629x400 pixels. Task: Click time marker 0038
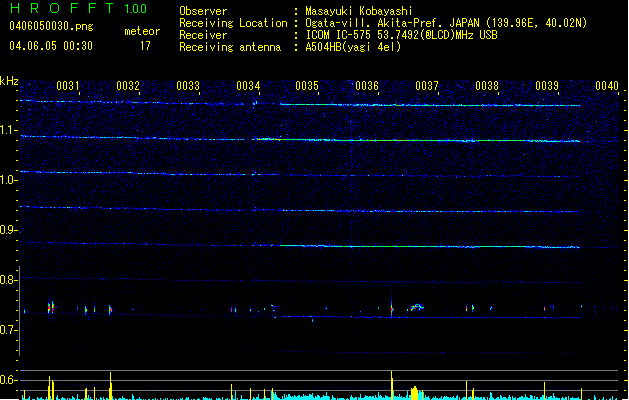tap(487, 86)
